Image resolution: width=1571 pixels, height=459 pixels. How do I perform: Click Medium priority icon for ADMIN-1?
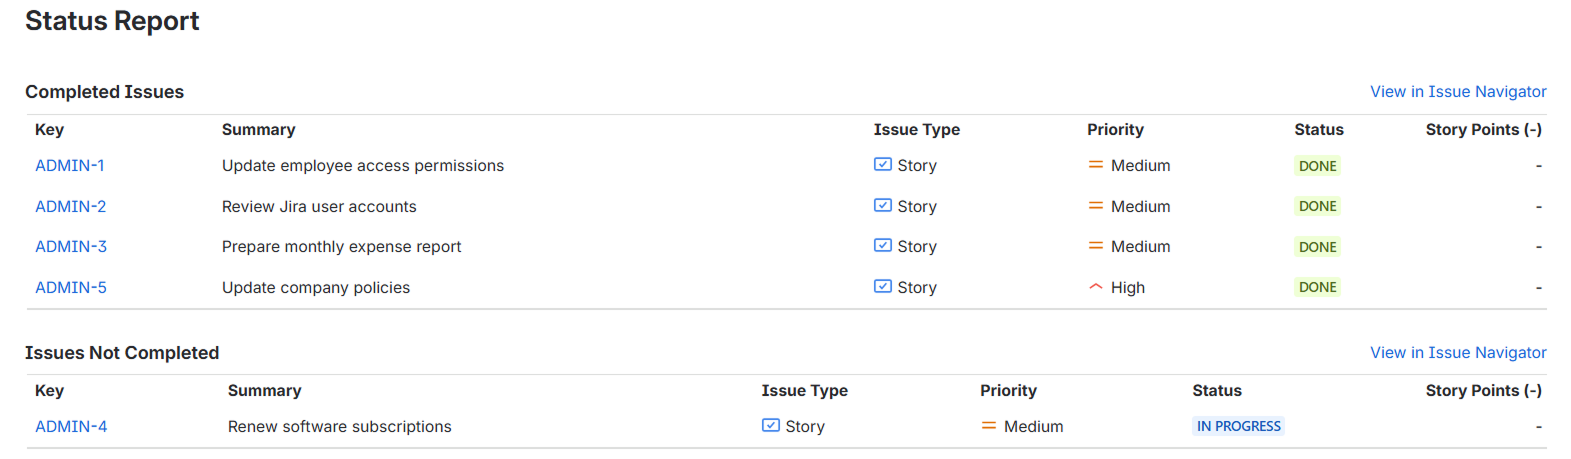(1096, 165)
